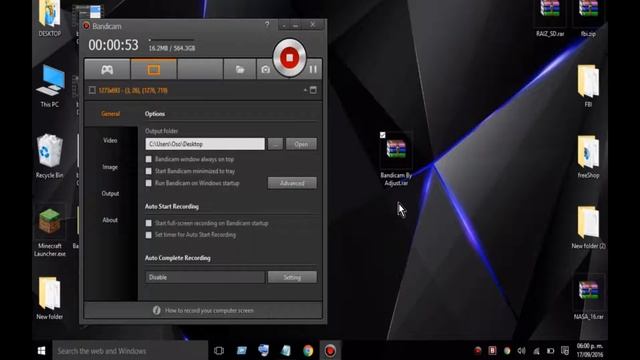Switch to the Output tab

click(x=110, y=193)
